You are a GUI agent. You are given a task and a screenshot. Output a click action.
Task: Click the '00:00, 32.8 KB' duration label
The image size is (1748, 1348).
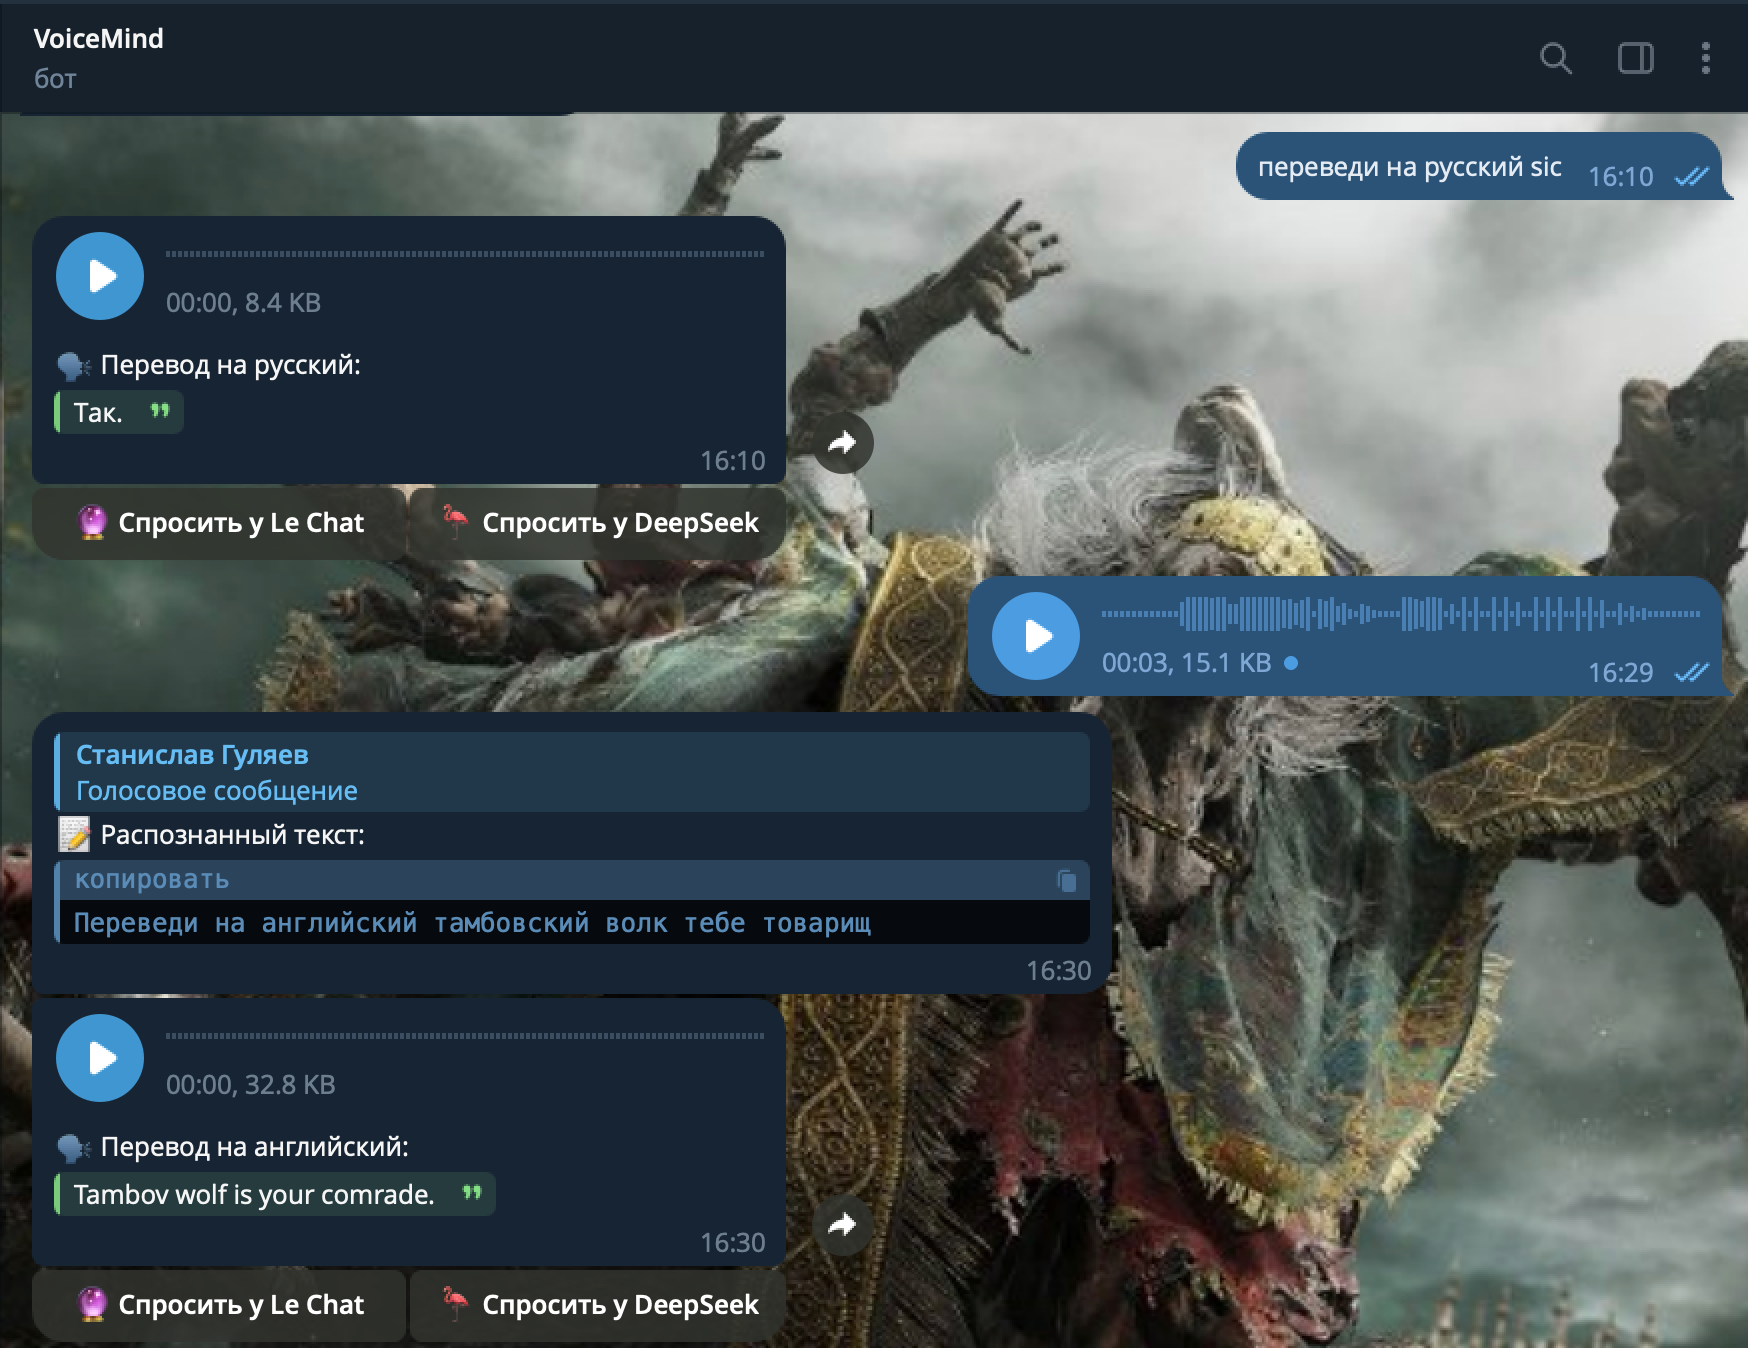click(250, 1085)
